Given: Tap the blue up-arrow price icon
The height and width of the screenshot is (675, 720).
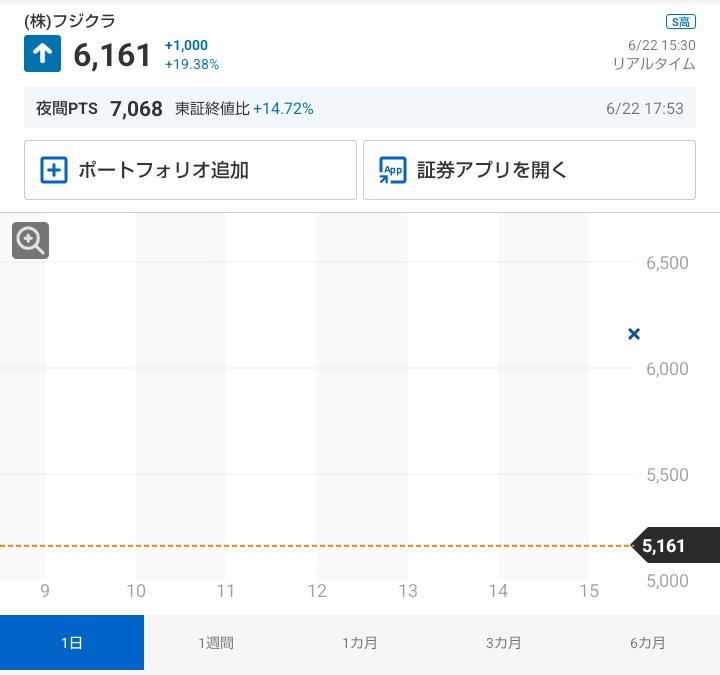Looking at the screenshot, I should coord(42,54).
